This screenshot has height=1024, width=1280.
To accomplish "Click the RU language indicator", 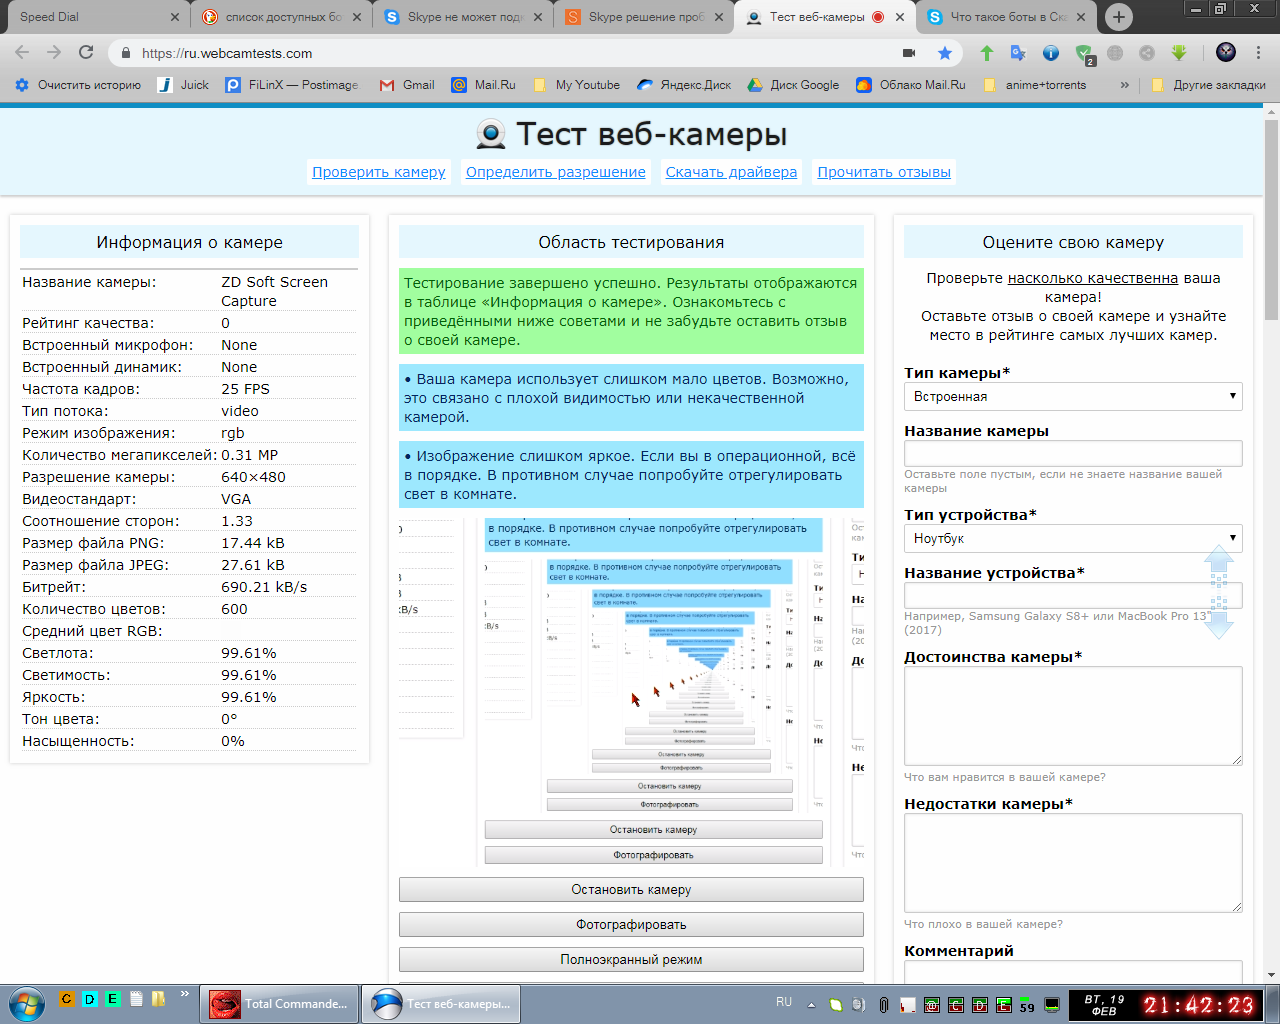I will tap(784, 1002).
